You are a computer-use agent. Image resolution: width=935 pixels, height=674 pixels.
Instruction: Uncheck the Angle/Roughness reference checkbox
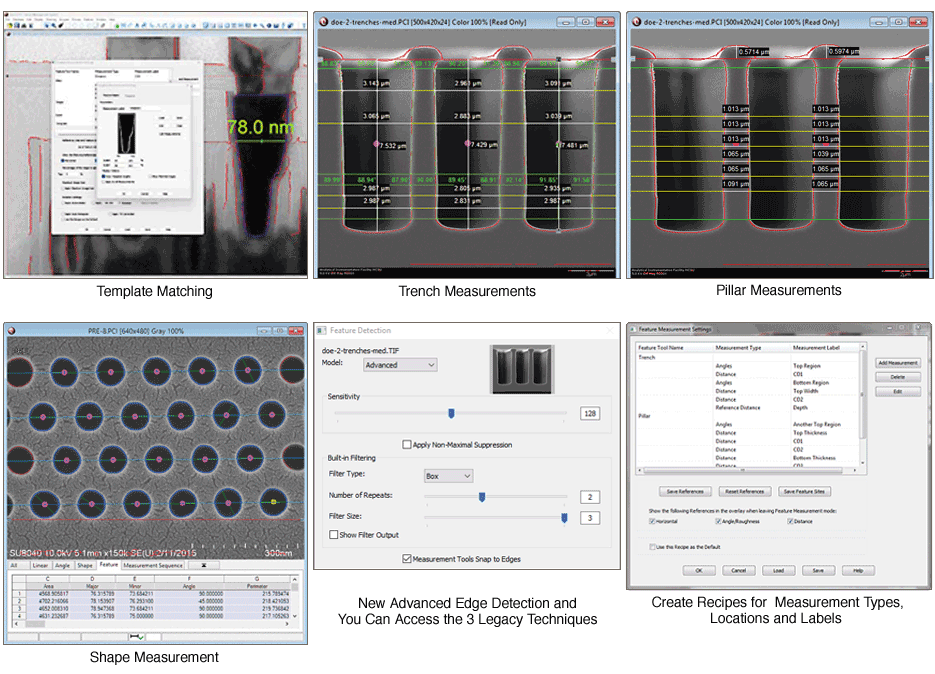click(718, 521)
